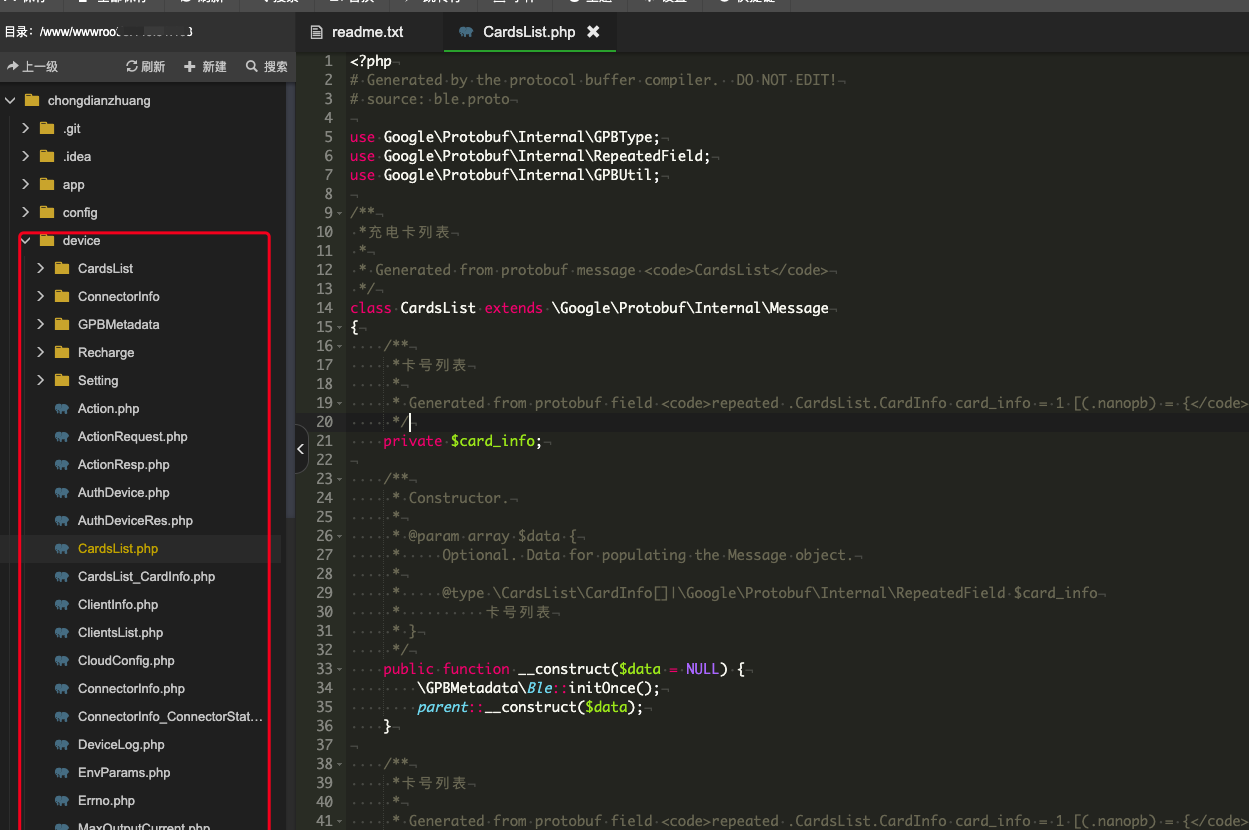Fold the comment block at line 9
The height and width of the screenshot is (830, 1249).
point(340,213)
